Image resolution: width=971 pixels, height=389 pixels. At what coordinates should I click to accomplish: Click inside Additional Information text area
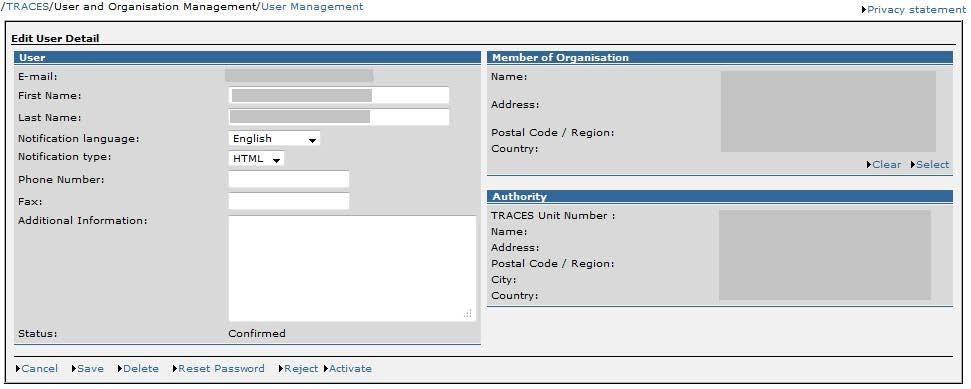click(352, 268)
